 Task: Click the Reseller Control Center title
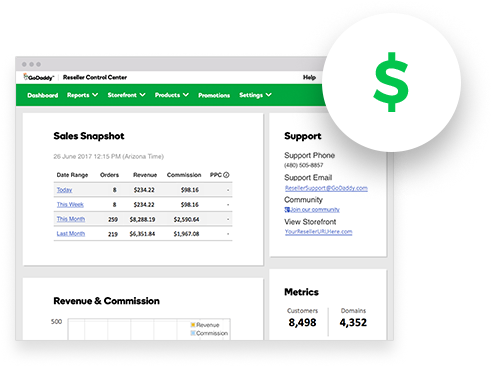pyautogui.click(x=95, y=77)
